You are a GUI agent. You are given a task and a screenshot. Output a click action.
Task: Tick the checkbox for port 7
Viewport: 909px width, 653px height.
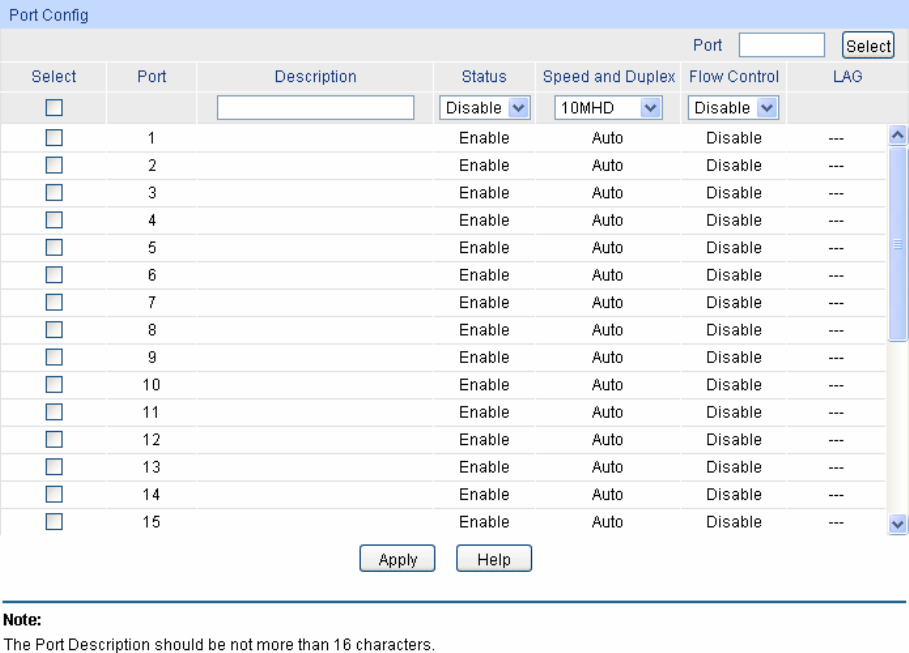54,303
